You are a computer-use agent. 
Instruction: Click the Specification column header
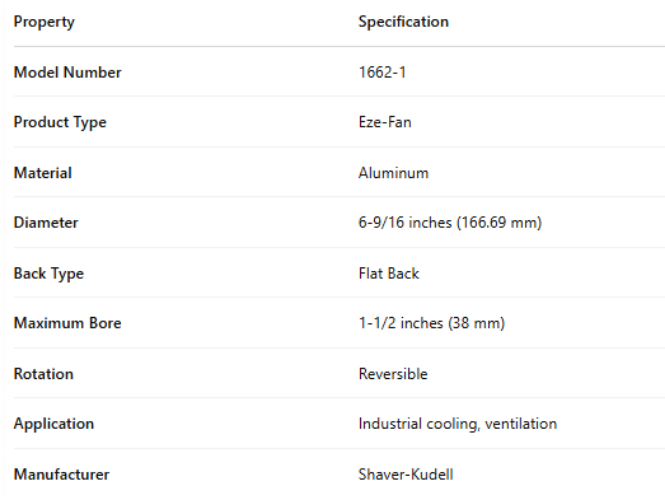click(x=403, y=22)
